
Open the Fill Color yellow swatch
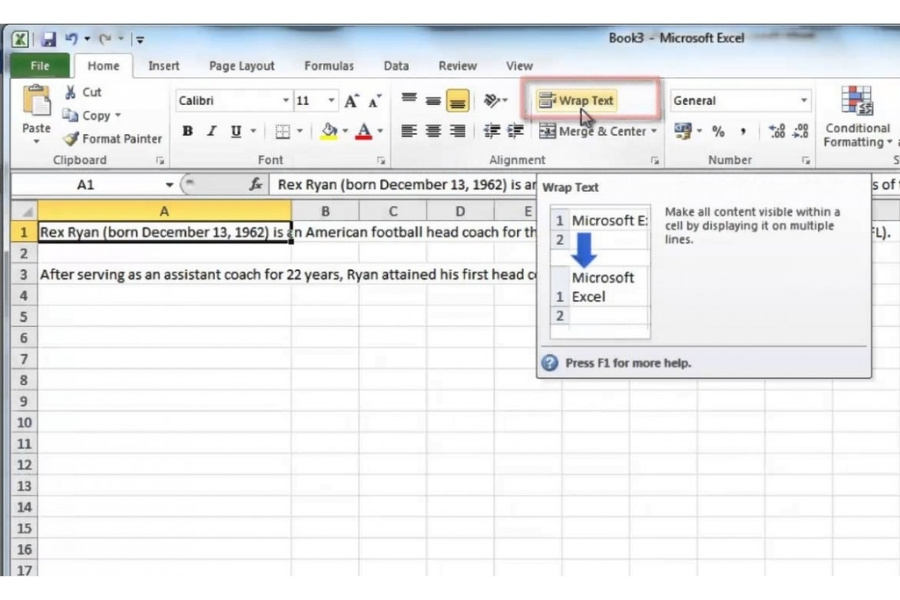tap(329, 131)
